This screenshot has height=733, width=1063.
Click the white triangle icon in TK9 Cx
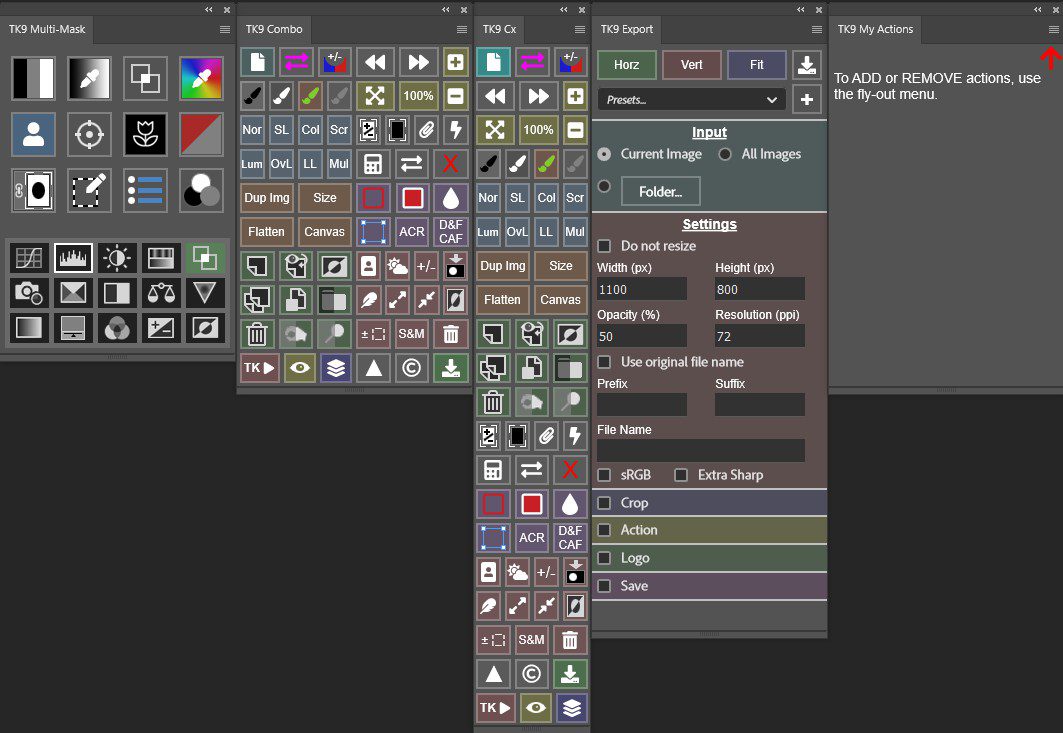coord(494,674)
